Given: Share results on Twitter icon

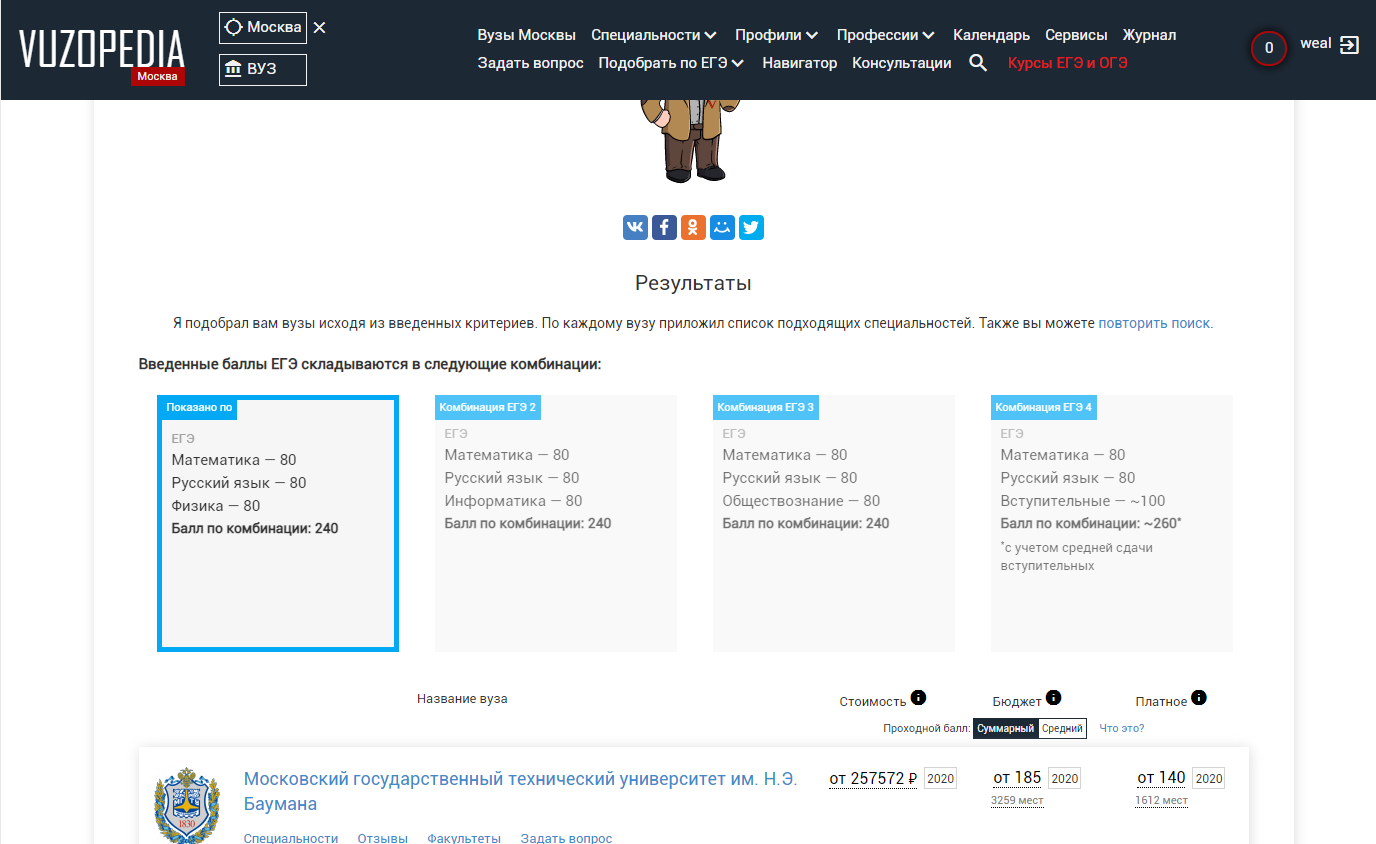Looking at the screenshot, I should [x=751, y=227].
